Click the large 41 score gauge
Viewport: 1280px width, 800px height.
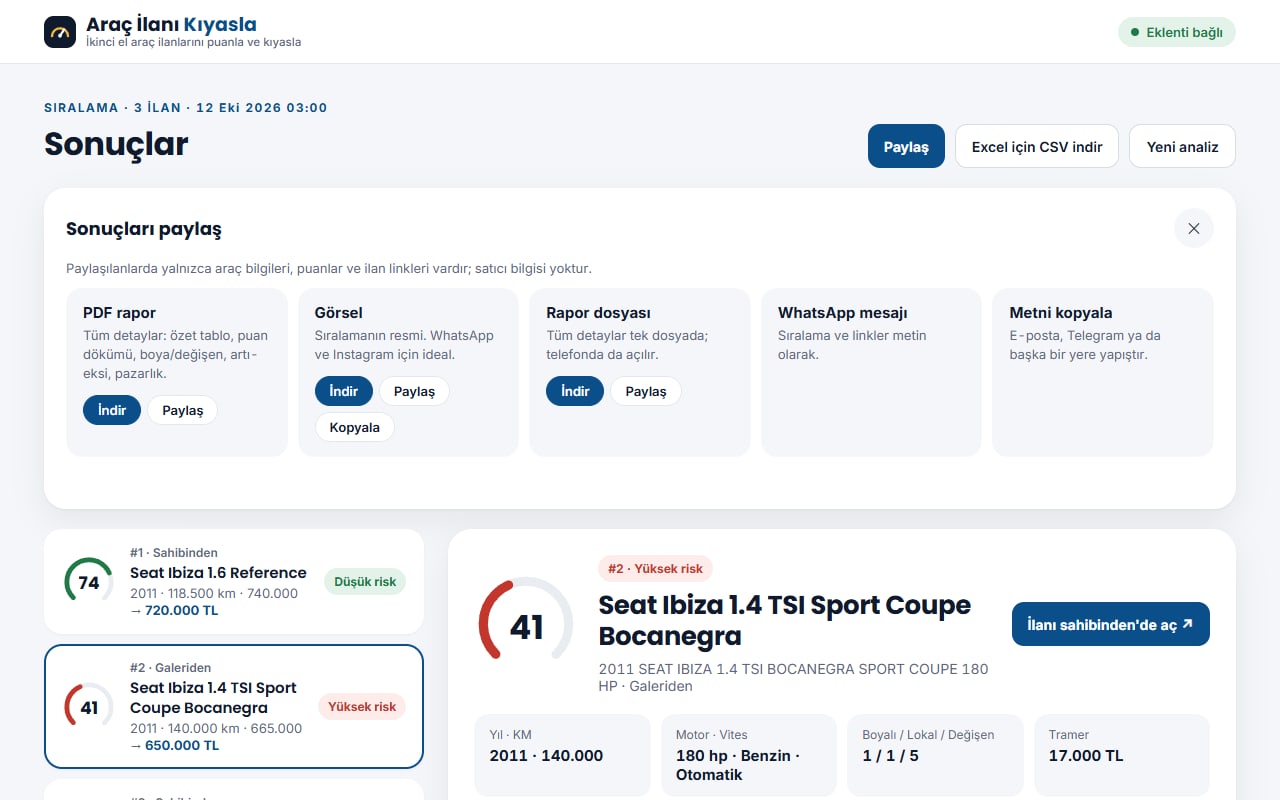point(526,625)
